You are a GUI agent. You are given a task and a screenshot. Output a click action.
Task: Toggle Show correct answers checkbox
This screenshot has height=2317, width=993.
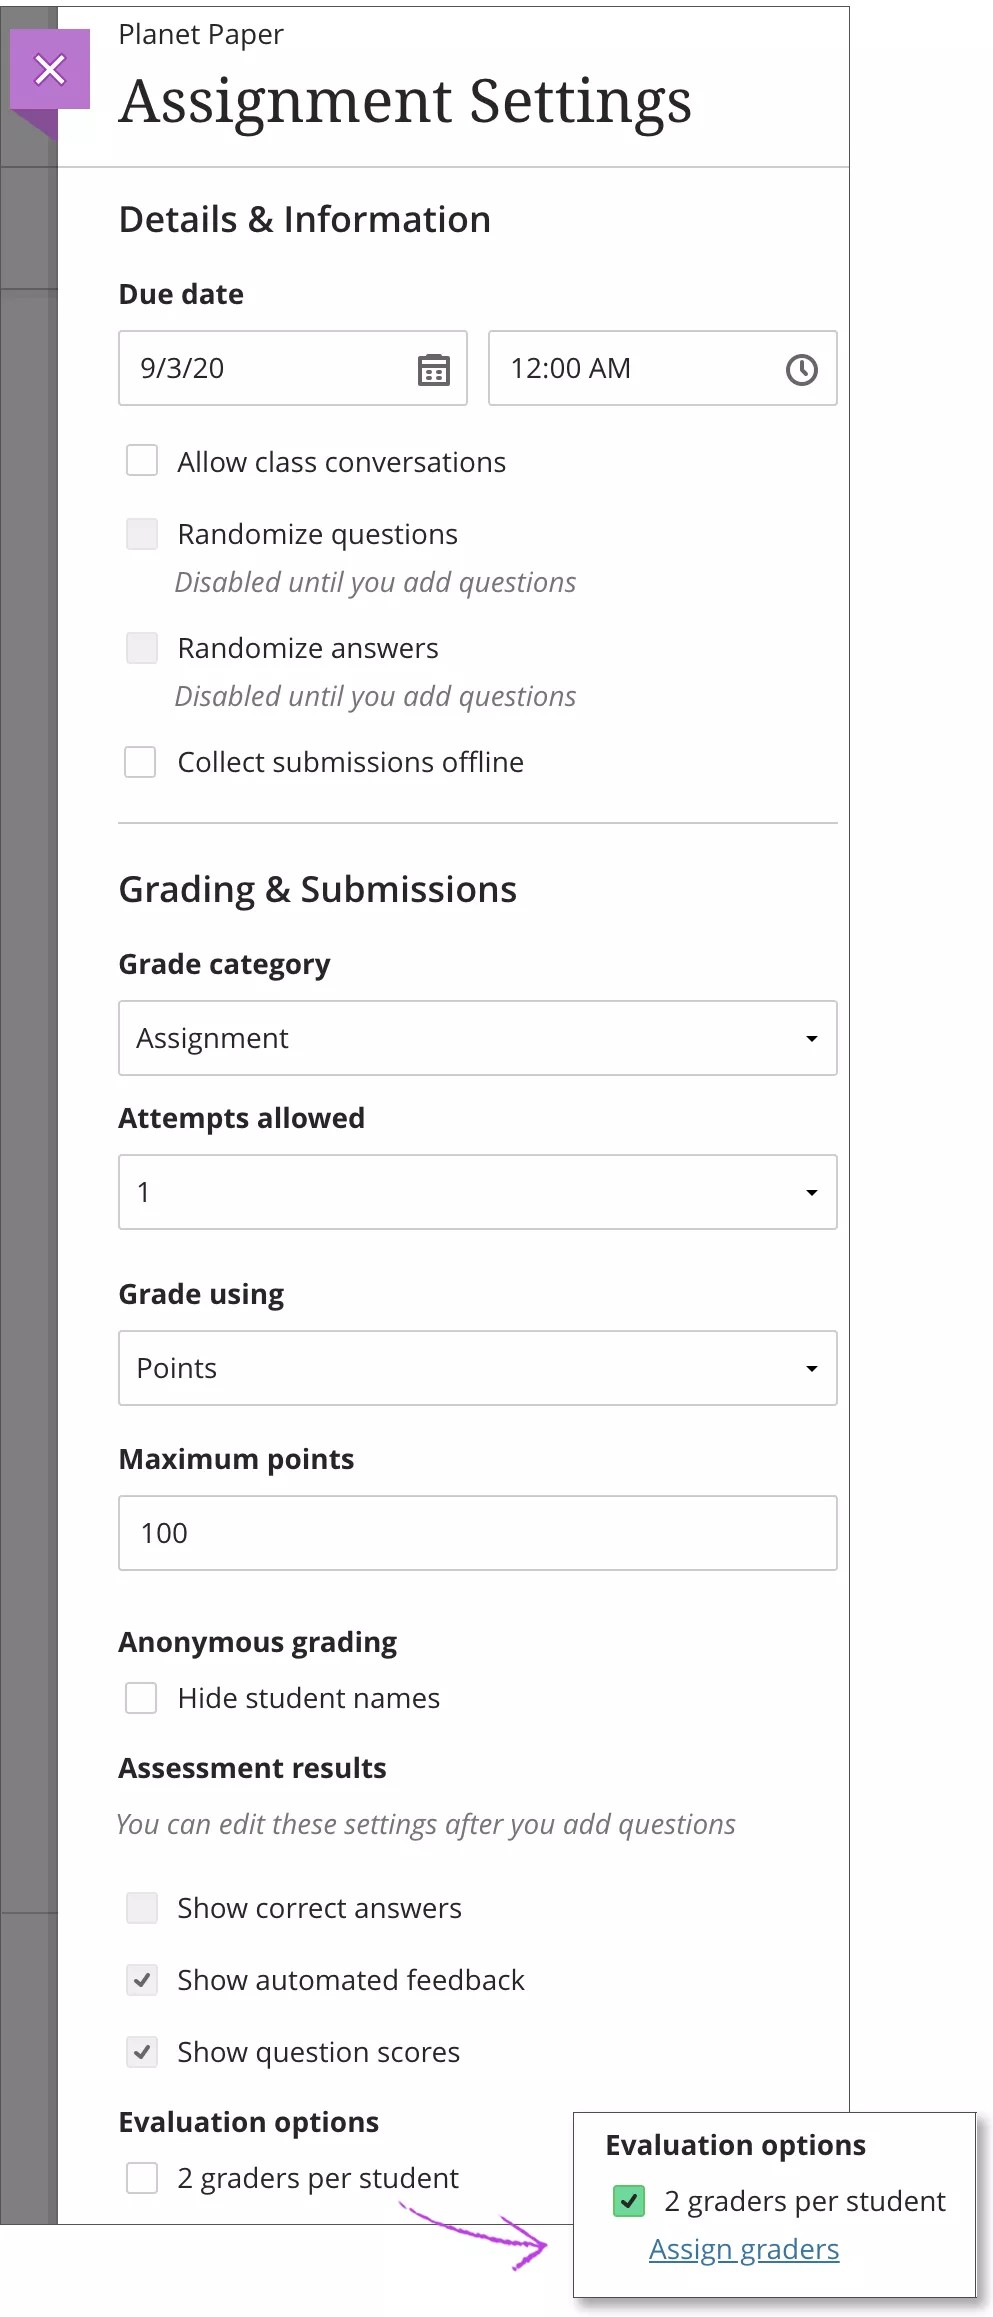(x=142, y=1907)
